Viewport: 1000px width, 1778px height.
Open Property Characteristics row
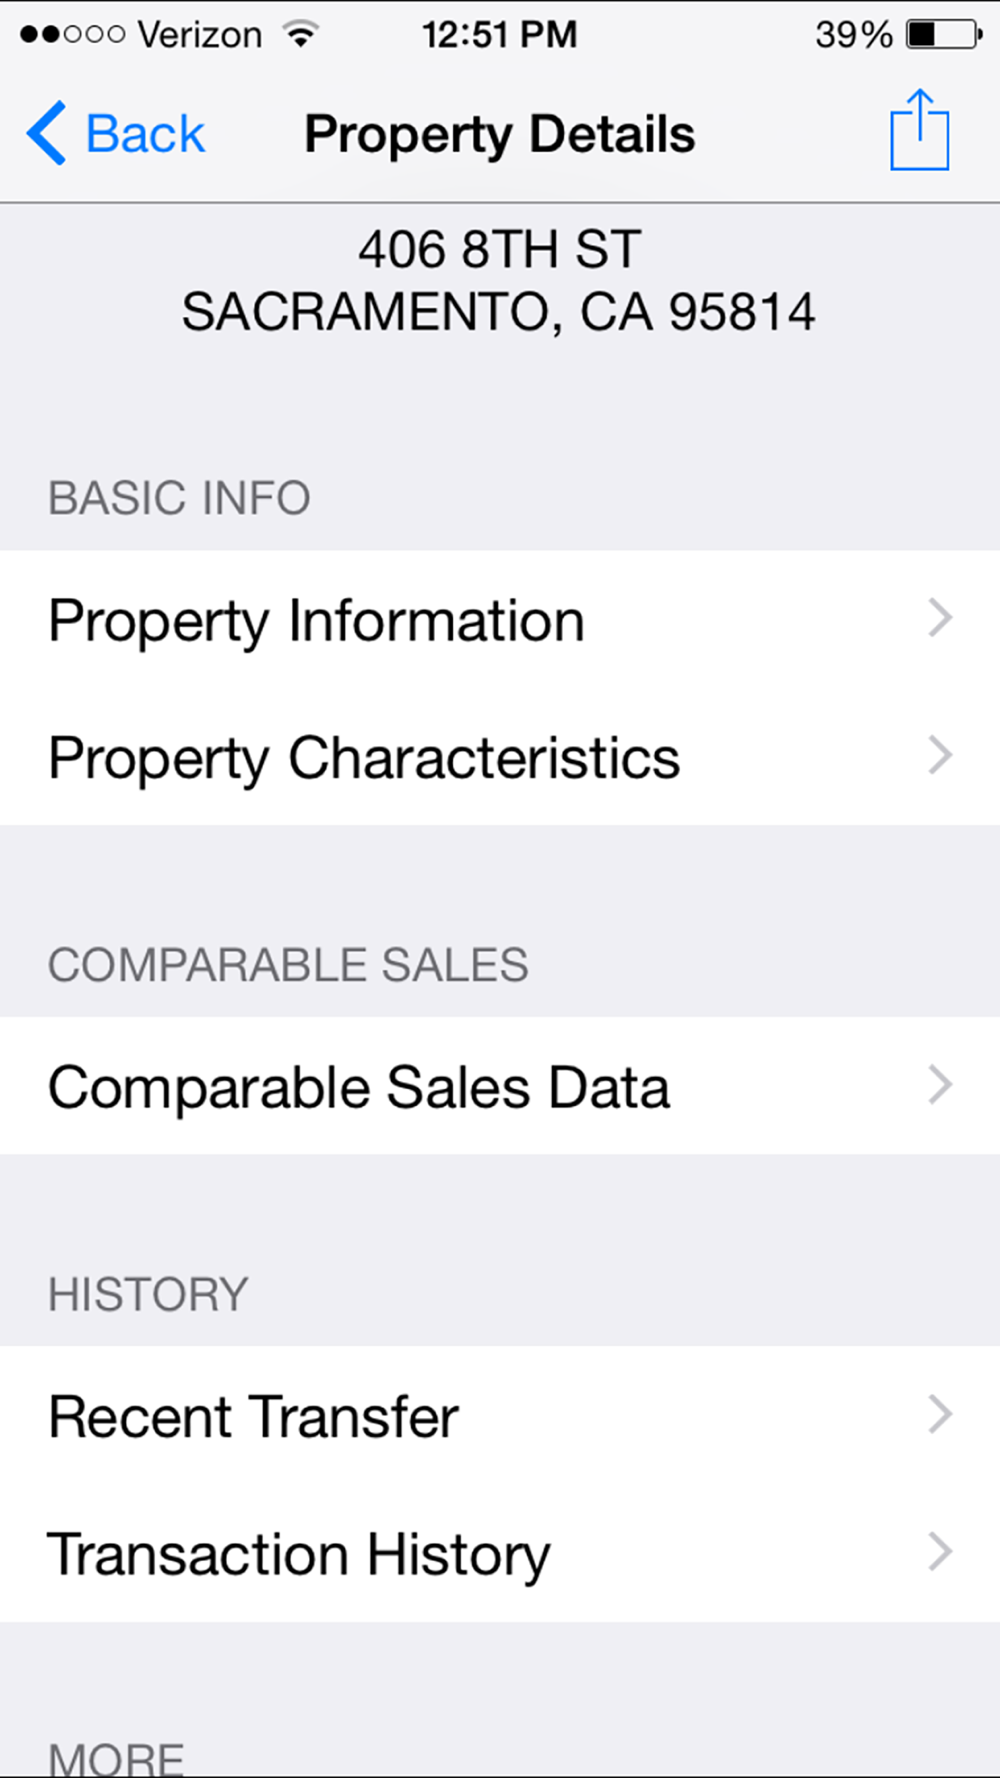coord(500,756)
